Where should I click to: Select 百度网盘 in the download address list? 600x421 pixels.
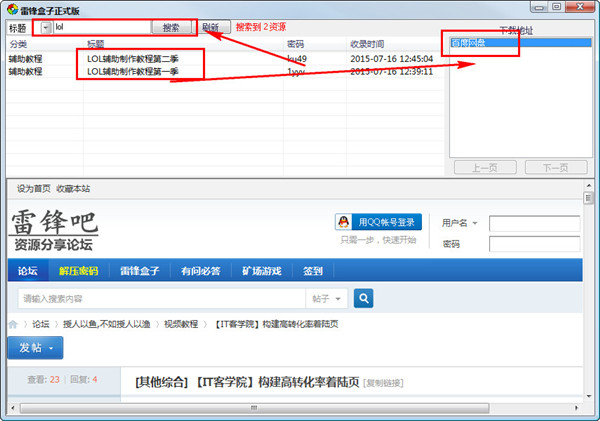point(520,42)
